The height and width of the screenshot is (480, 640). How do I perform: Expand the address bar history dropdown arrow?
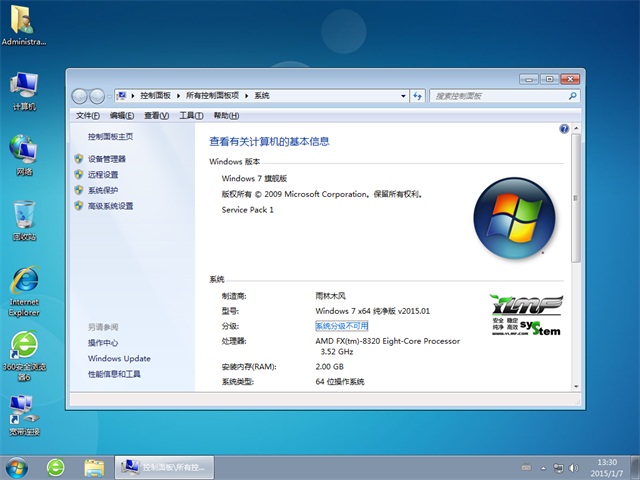(403, 96)
